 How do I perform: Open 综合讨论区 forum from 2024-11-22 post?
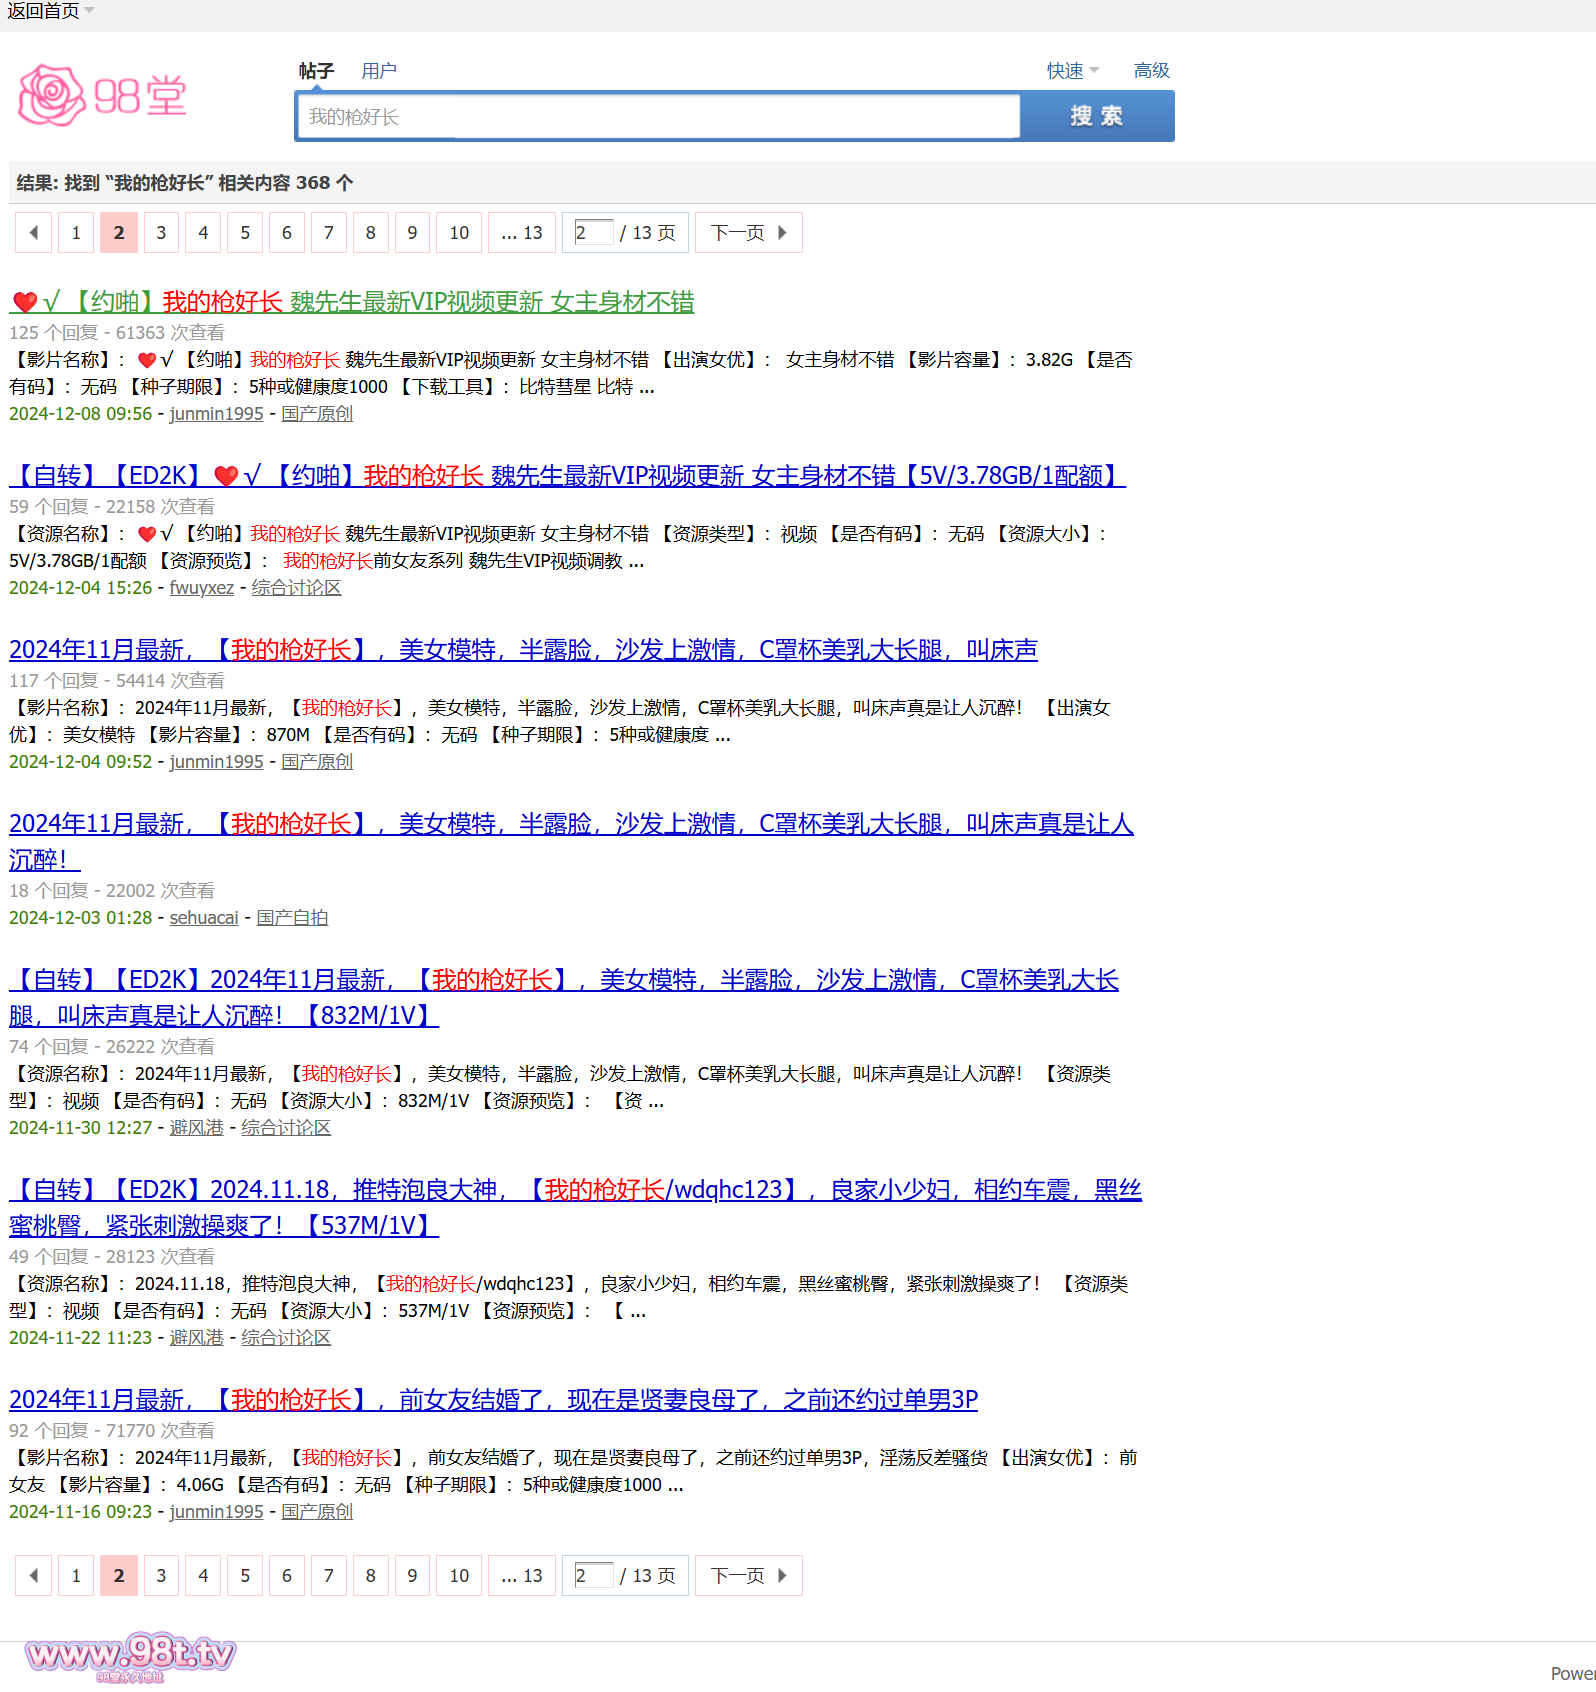click(286, 1338)
